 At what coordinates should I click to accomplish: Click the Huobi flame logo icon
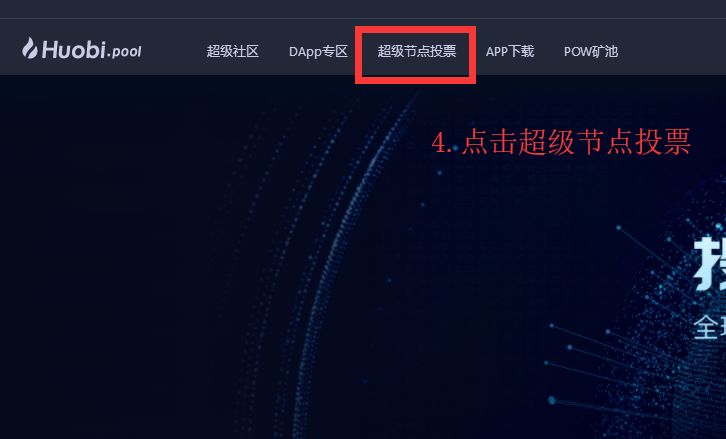[30, 48]
